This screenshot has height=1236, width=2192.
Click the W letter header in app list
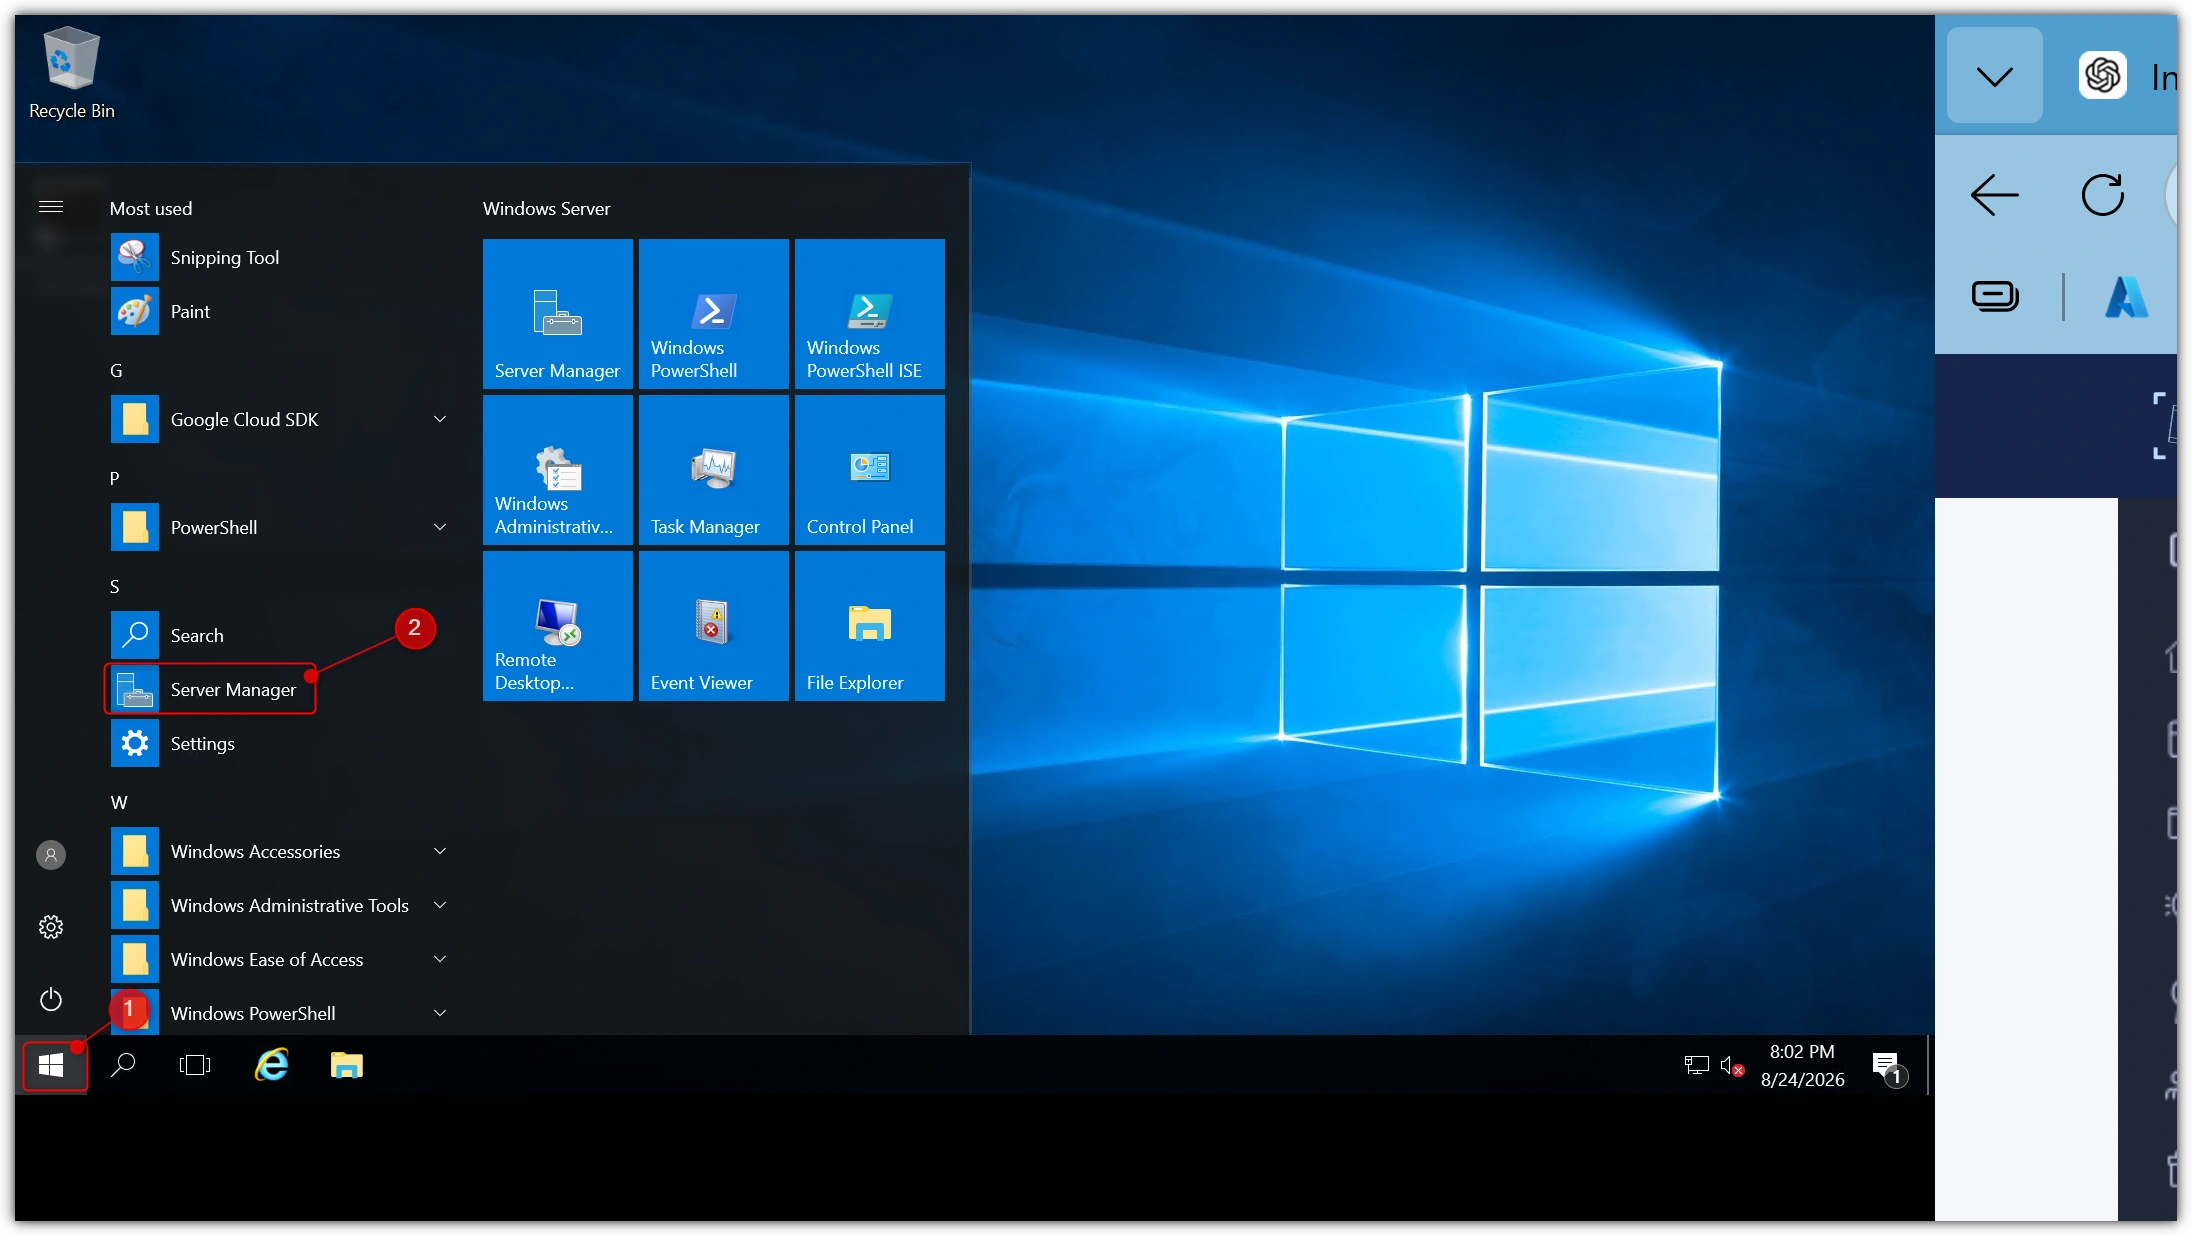(x=119, y=803)
